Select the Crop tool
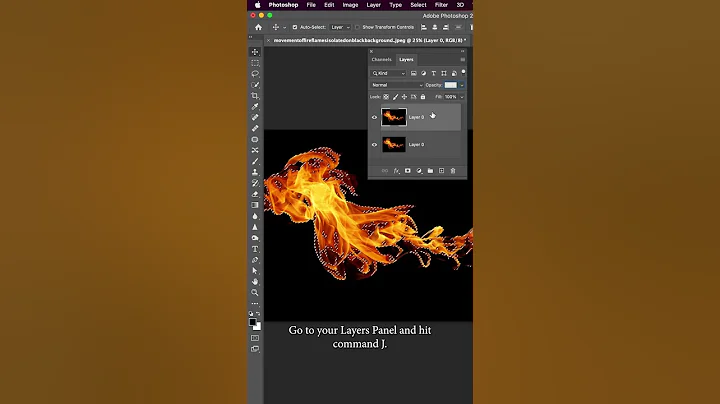The height and width of the screenshot is (404, 720). 255,96
